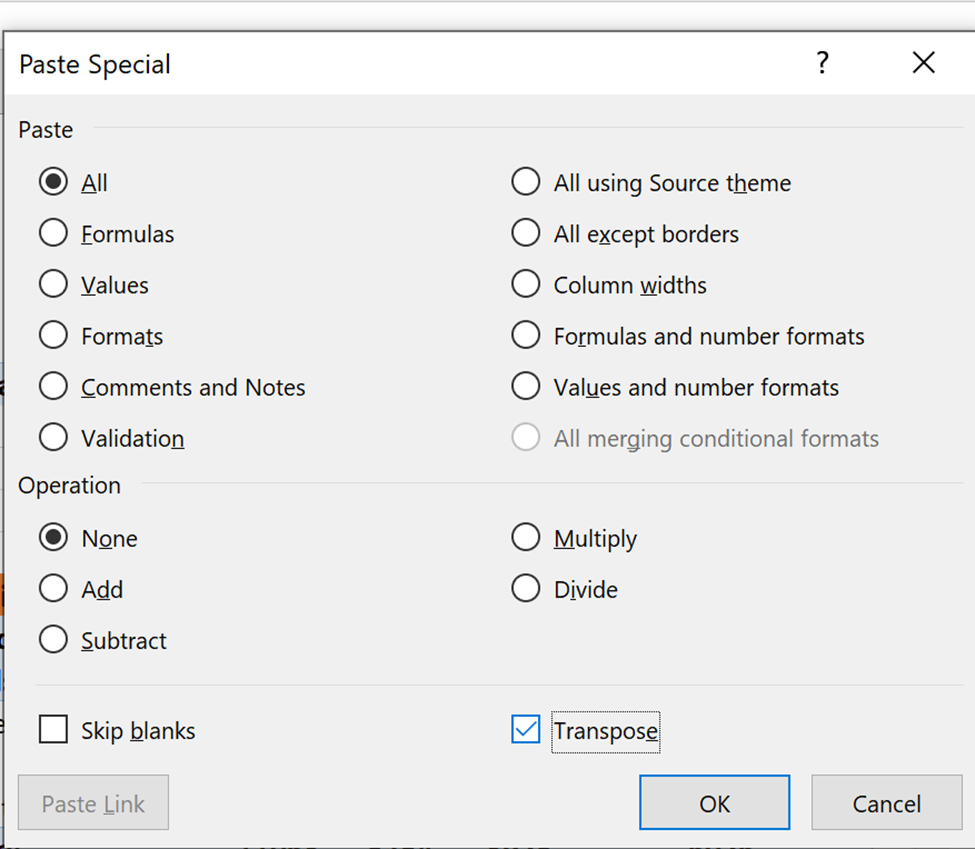This screenshot has width=975, height=849.
Task: Enable the Skip blanks checkbox
Action: (53, 729)
